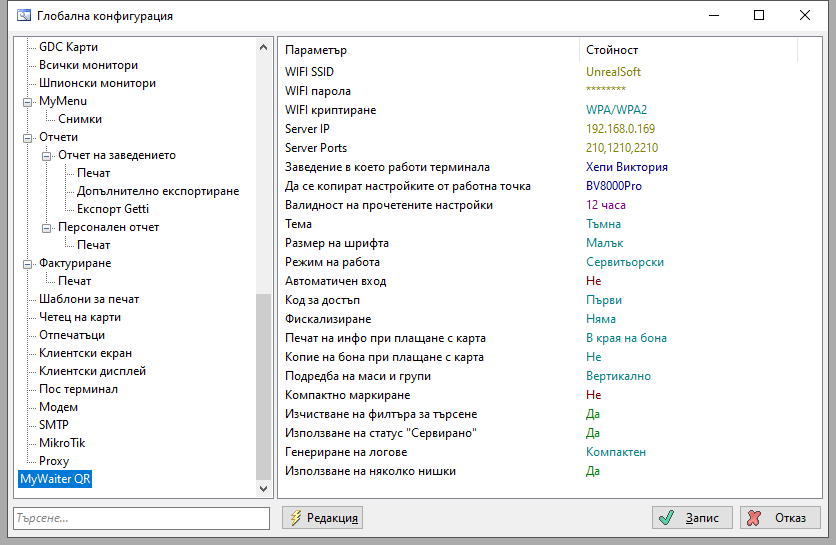Collapse the Персонален отчет tree node

[x=47, y=228]
